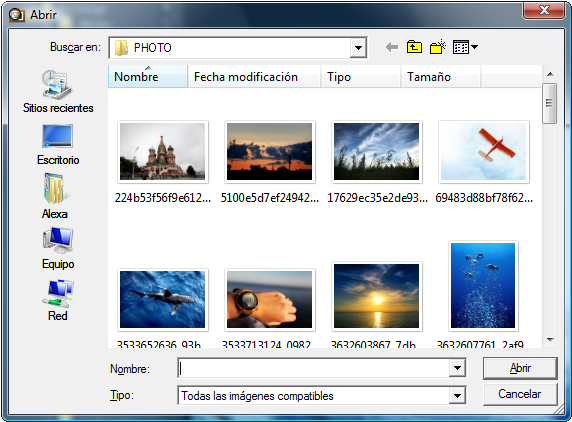Sort by Nombre column header
Screen dimensions: 572x422
pos(148,77)
